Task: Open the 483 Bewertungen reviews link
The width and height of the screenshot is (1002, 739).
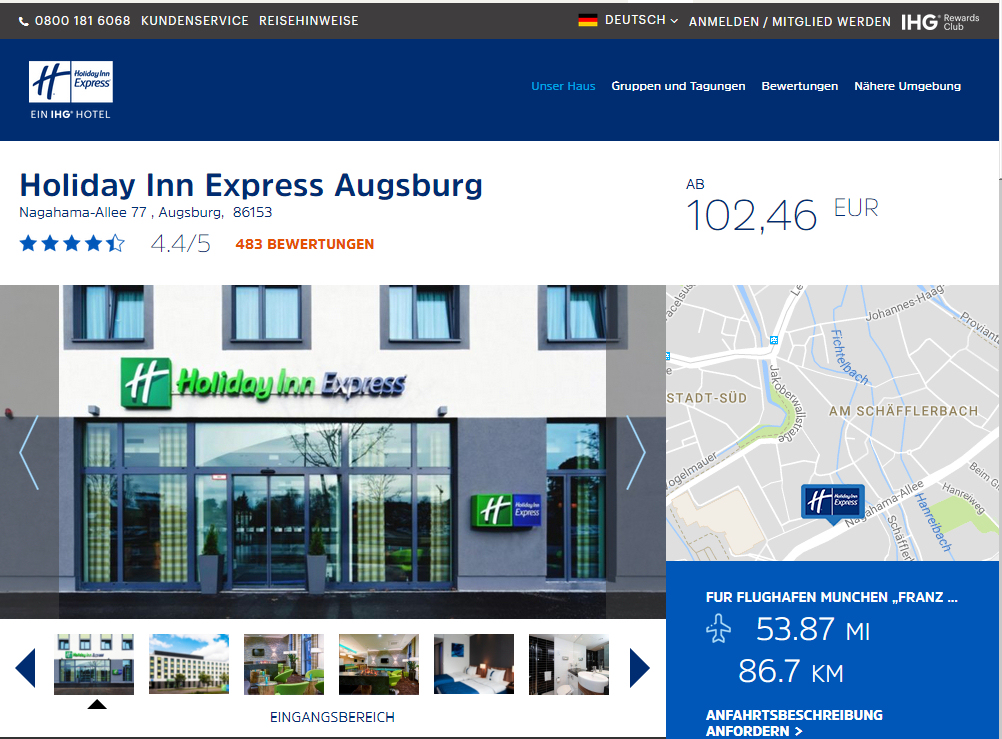Action: click(305, 244)
